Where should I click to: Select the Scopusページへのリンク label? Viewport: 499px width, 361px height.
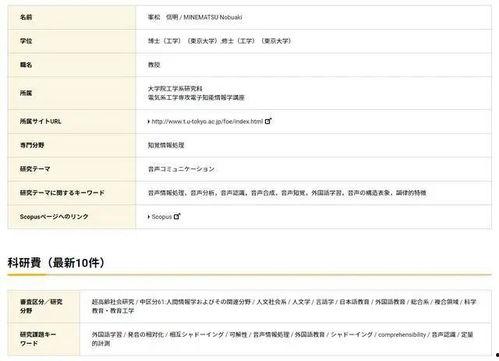click(x=54, y=217)
